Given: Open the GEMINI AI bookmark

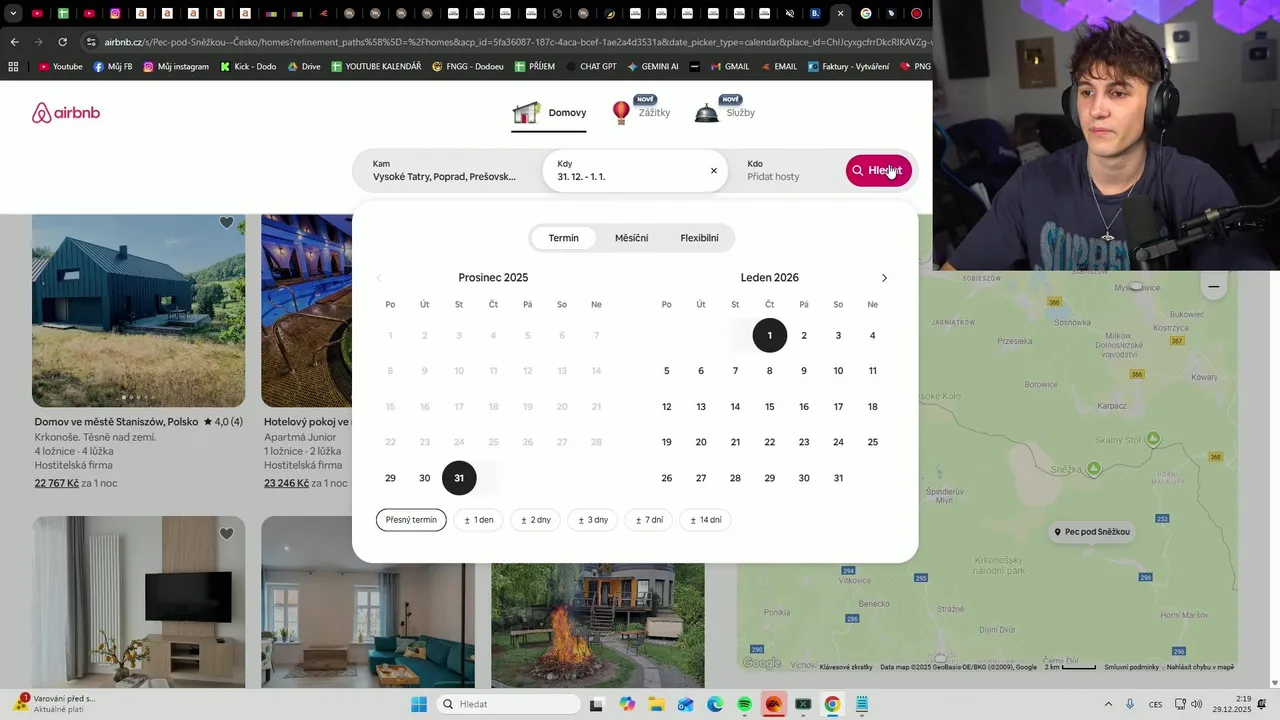Looking at the screenshot, I should (653, 66).
